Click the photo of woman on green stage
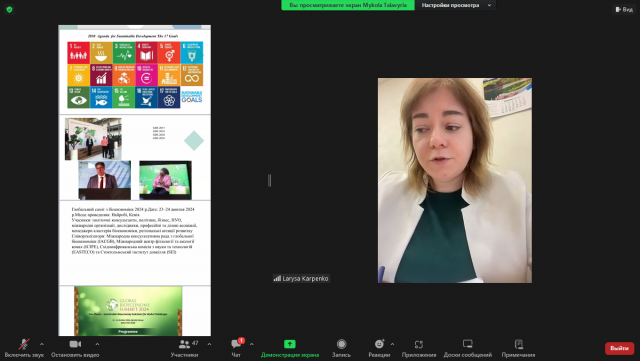The image size is (640, 361). click(165, 180)
